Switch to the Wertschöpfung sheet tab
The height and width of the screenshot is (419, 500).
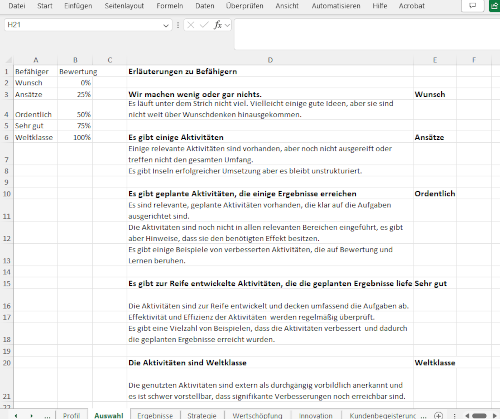[257, 416]
